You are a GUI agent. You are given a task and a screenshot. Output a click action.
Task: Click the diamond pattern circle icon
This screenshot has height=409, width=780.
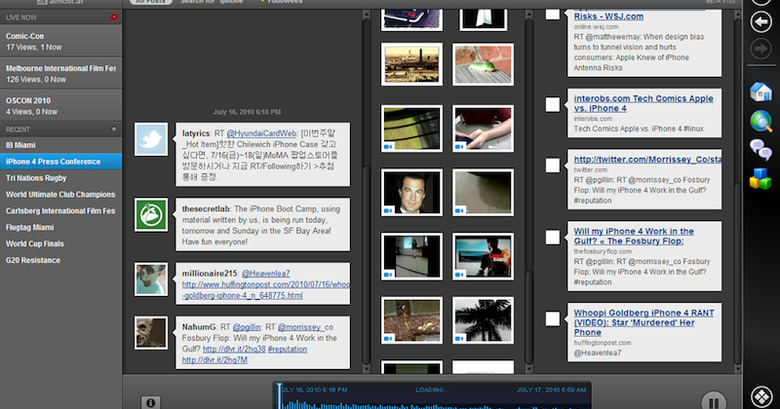point(761,397)
